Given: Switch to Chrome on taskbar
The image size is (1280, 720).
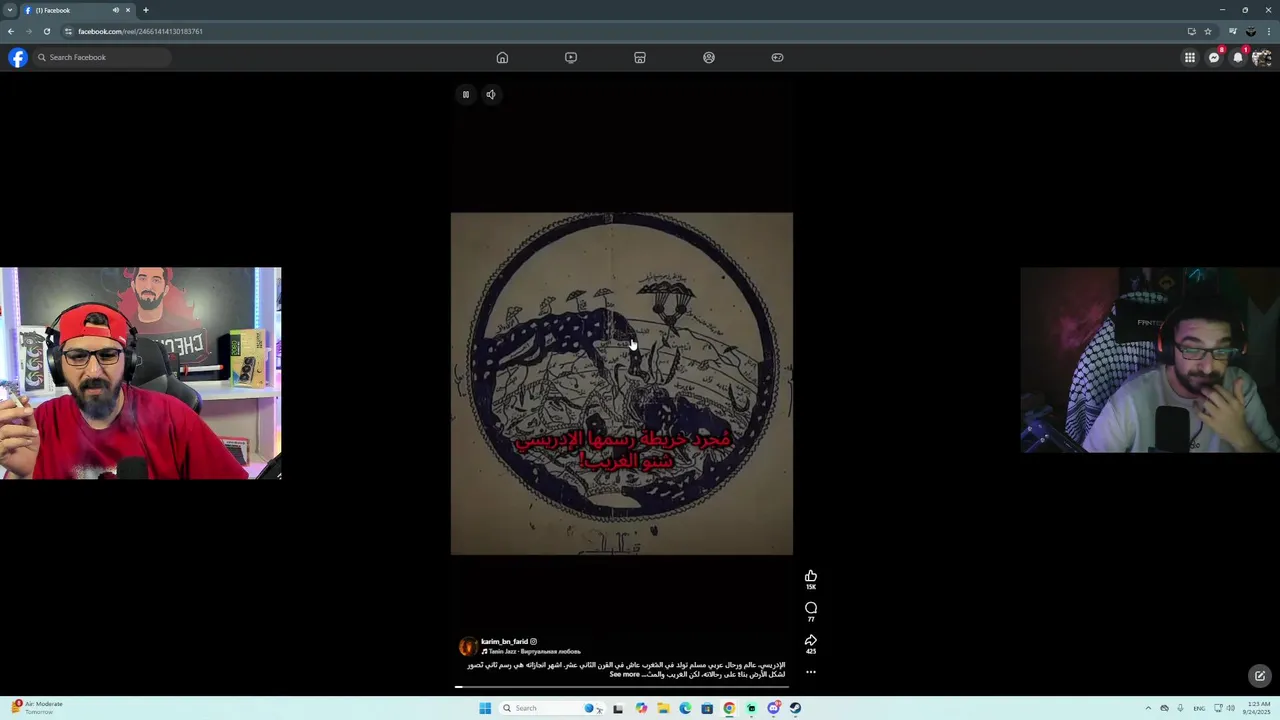Looking at the screenshot, I should [x=729, y=708].
